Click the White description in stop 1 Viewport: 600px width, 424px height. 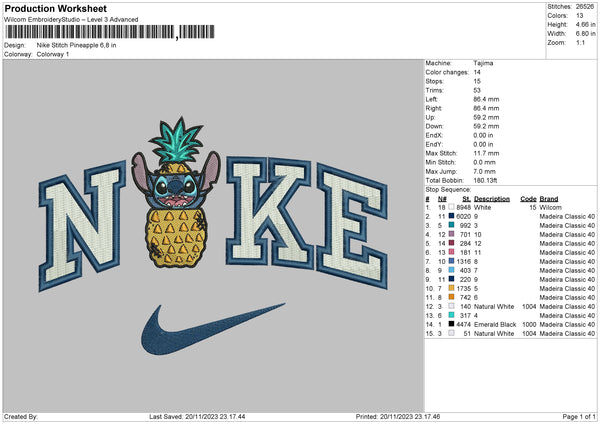coord(482,207)
